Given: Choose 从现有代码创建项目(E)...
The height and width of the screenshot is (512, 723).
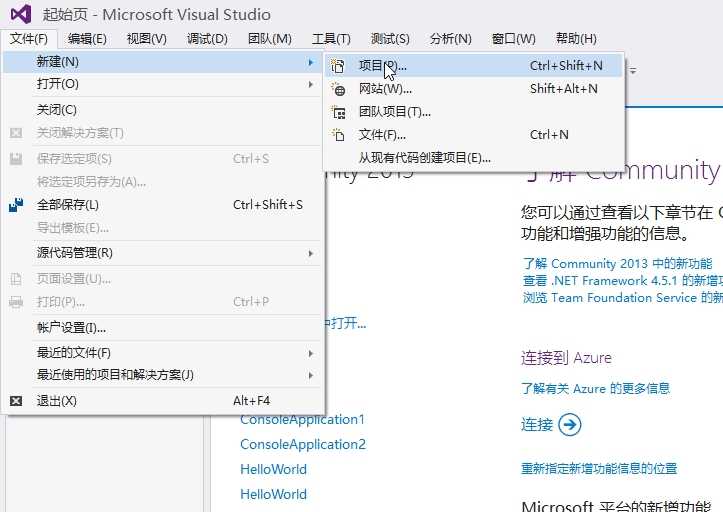Looking at the screenshot, I should [474, 158].
